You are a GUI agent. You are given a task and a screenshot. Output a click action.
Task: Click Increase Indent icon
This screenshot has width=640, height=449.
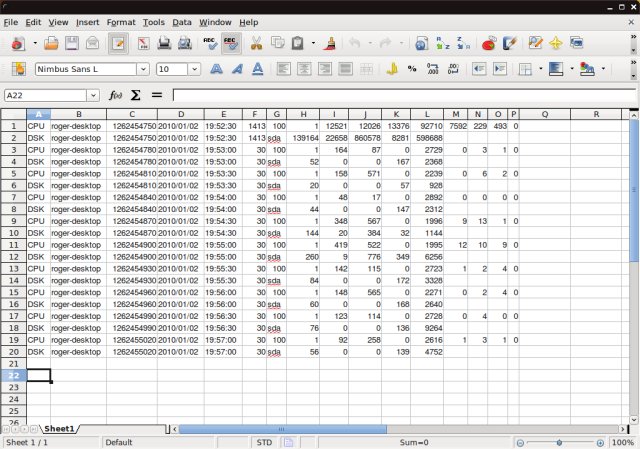pyautogui.click(x=500, y=69)
